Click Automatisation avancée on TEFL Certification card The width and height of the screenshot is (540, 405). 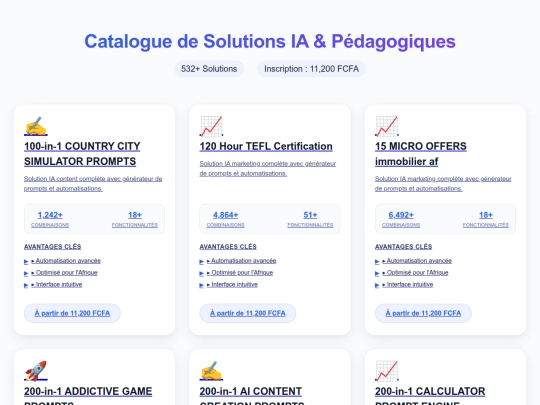[241, 261]
